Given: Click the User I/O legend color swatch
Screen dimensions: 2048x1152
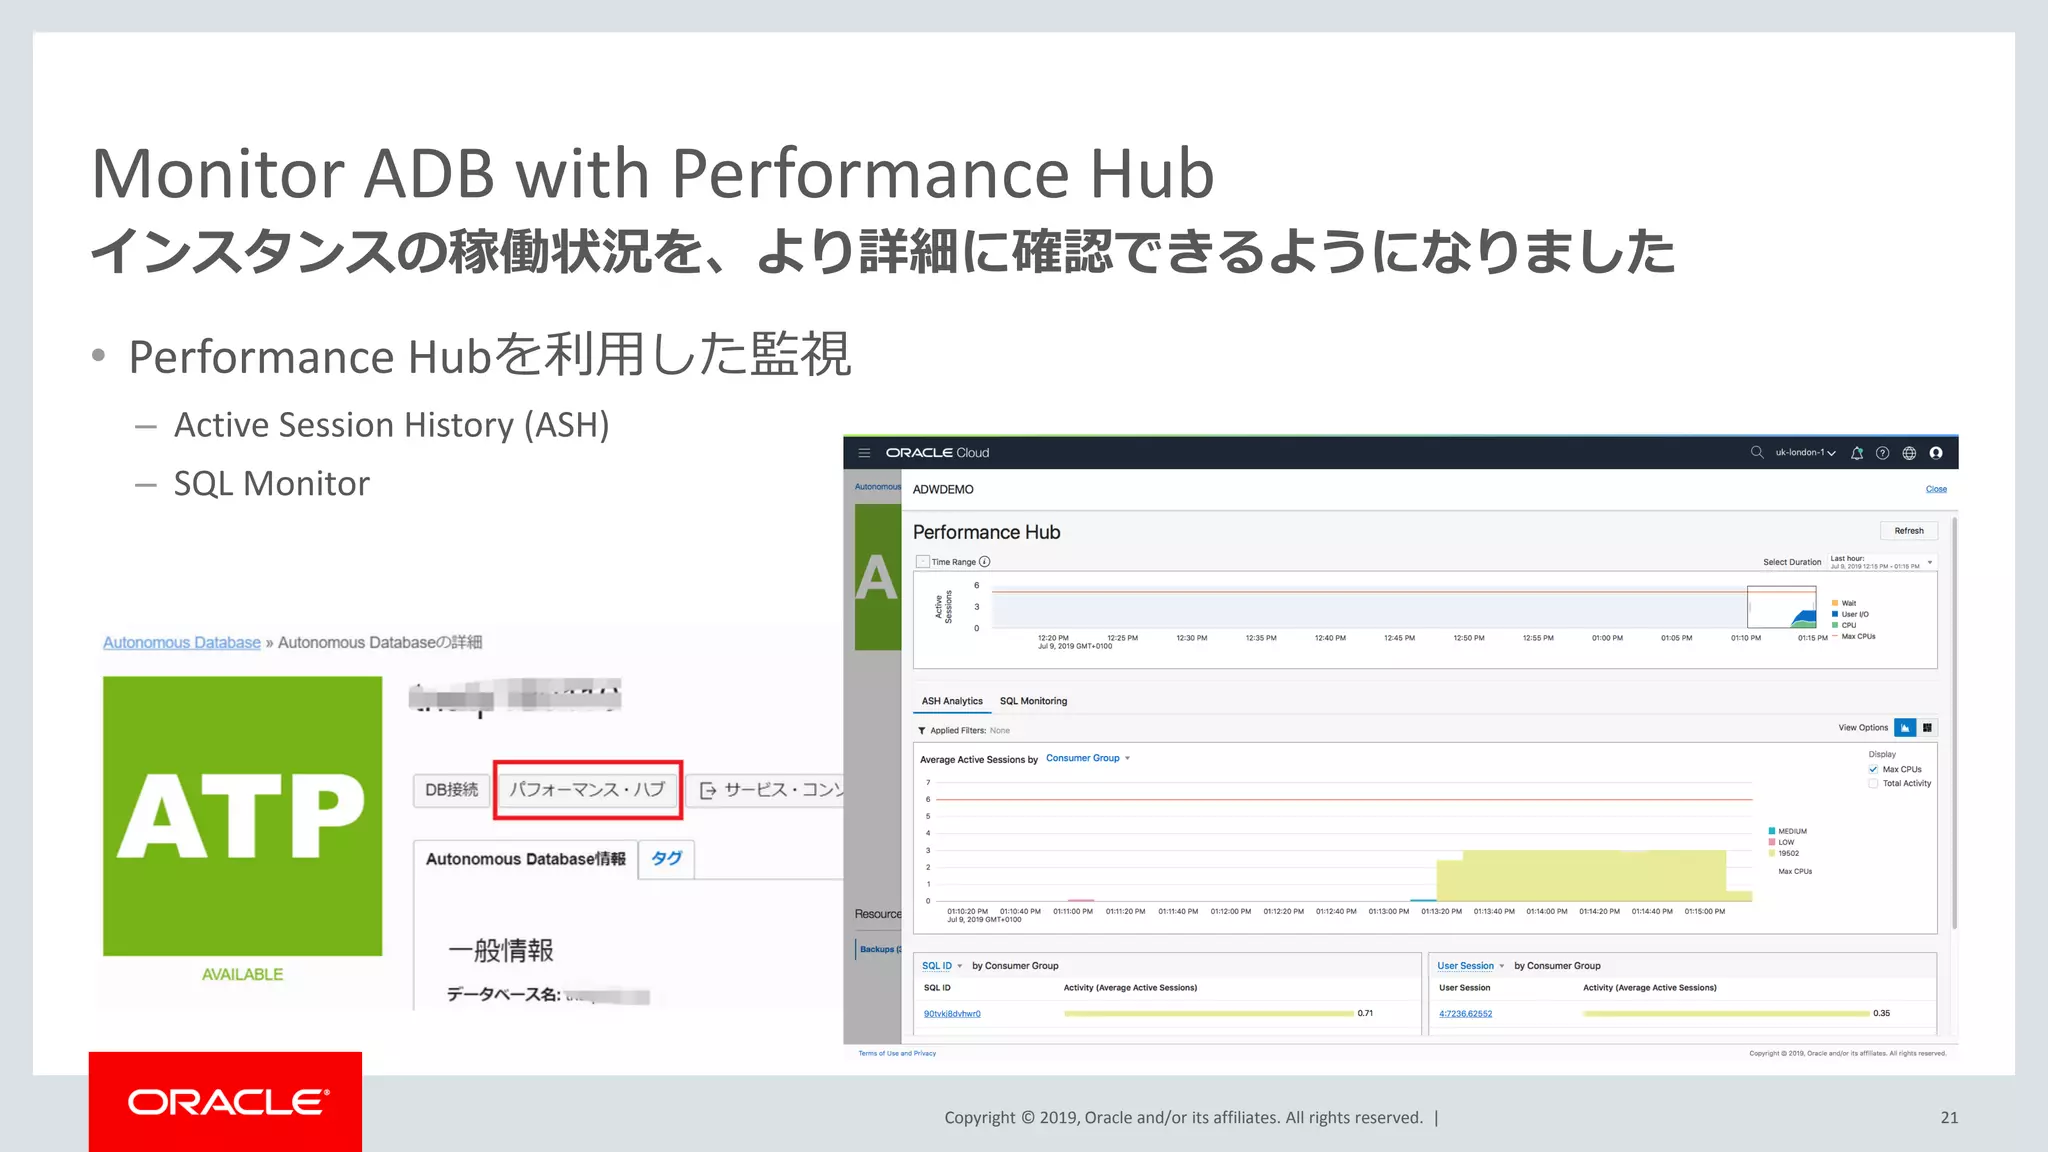Looking at the screenshot, I should [x=1835, y=614].
